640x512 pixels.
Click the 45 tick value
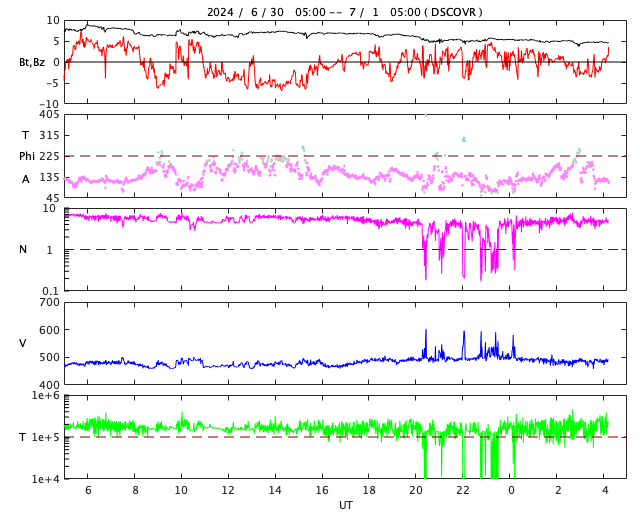click(x=53, y=198)
